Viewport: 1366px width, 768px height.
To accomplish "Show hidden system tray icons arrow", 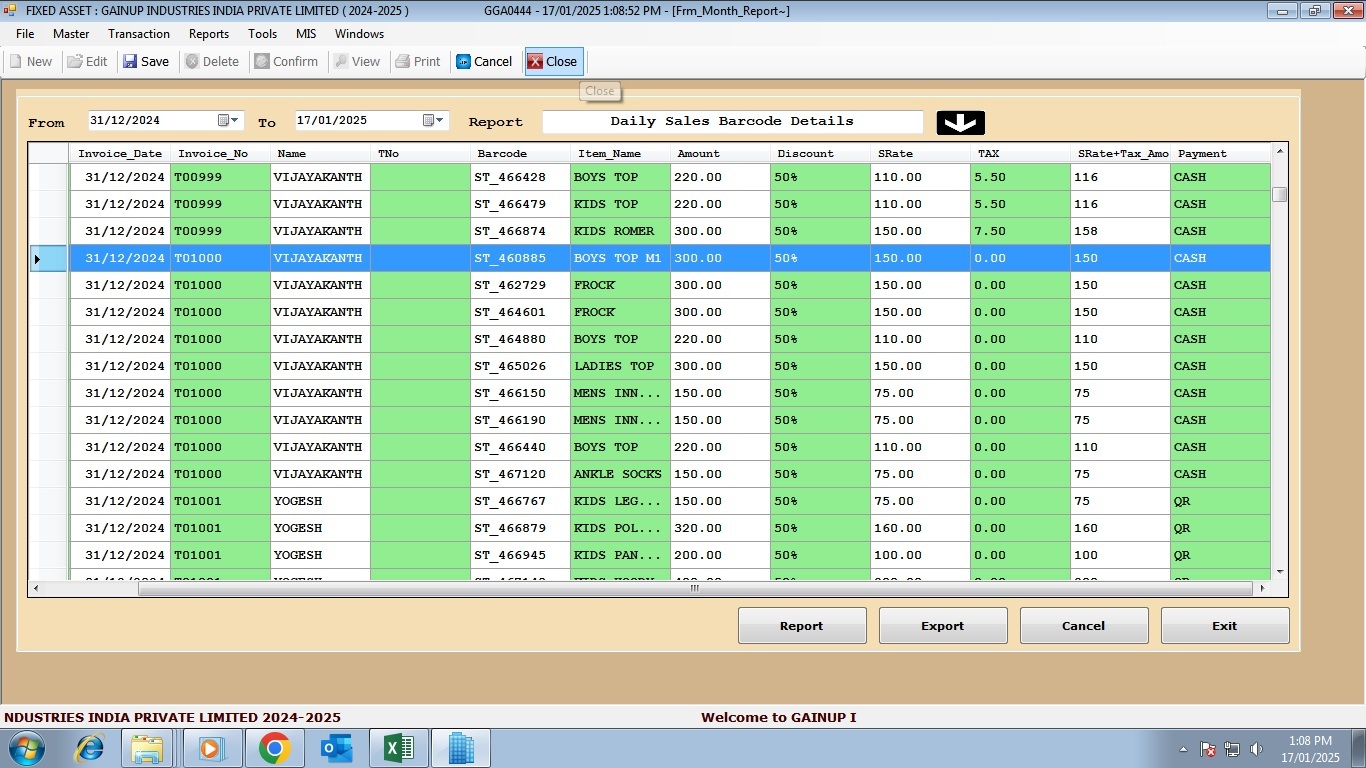I will coord(1183,749).
